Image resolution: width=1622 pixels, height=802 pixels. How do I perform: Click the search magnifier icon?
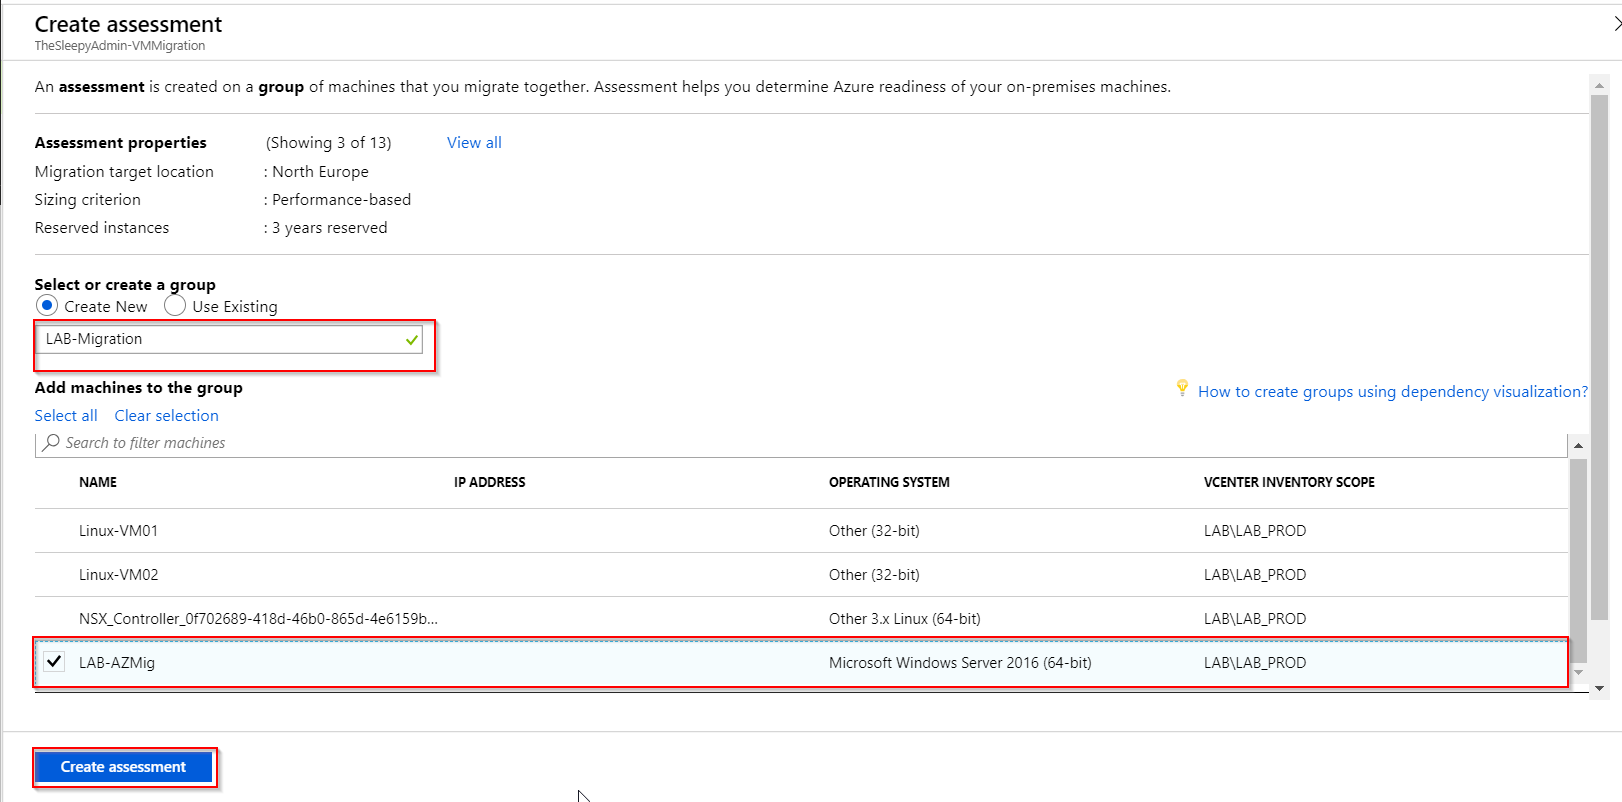coord(51,442)
